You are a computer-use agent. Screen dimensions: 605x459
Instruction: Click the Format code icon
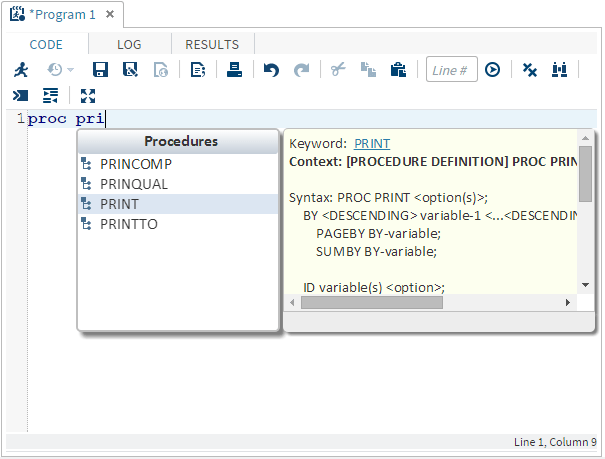click(50, 96)
